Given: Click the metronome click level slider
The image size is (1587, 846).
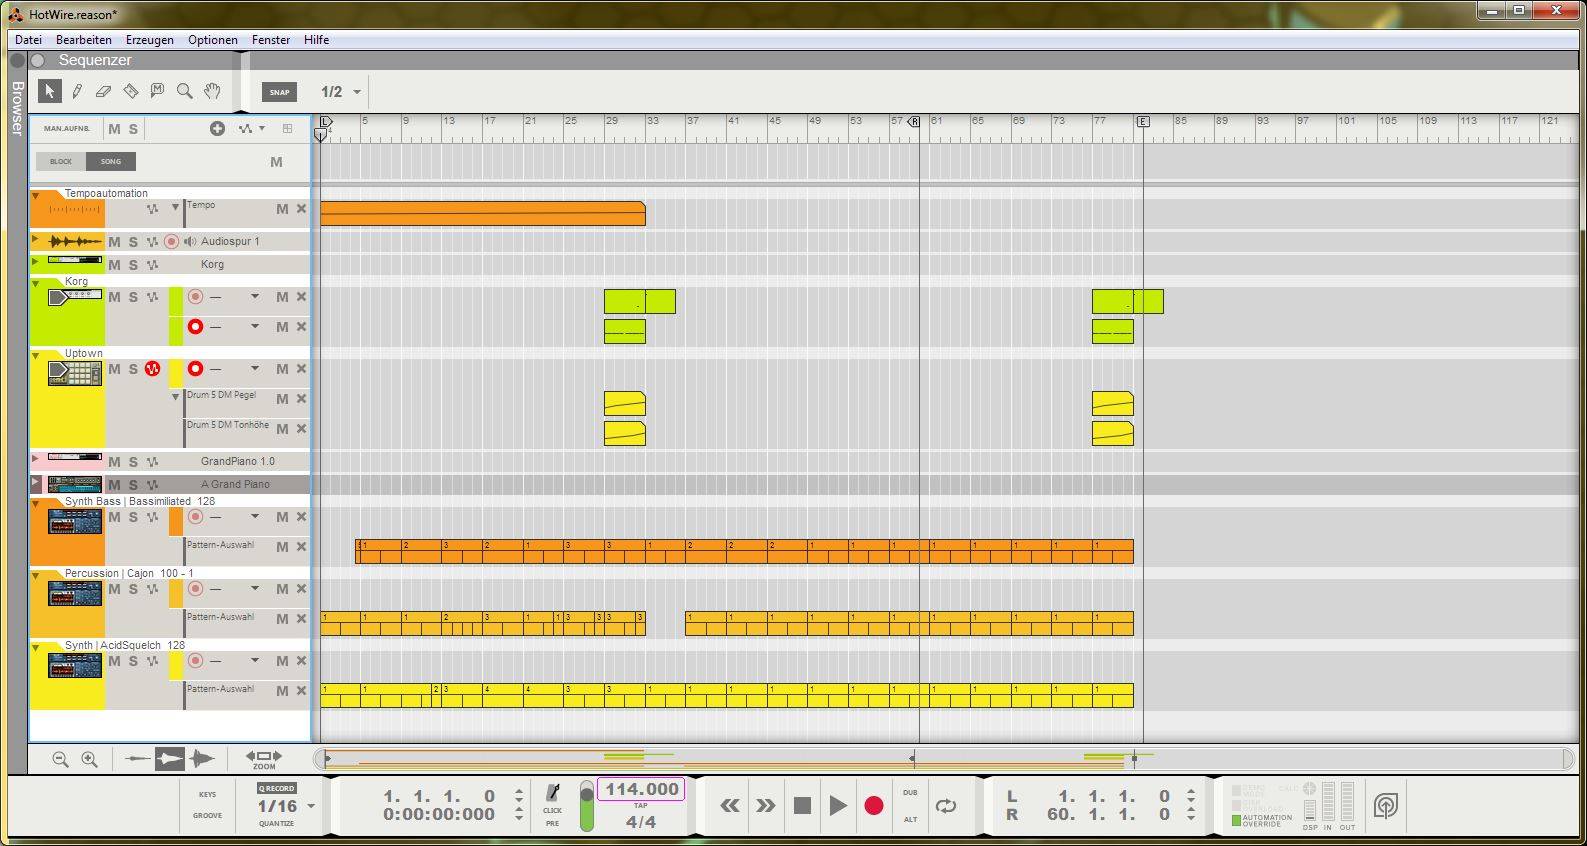Looking at the screenshot, I should point(587,806).
